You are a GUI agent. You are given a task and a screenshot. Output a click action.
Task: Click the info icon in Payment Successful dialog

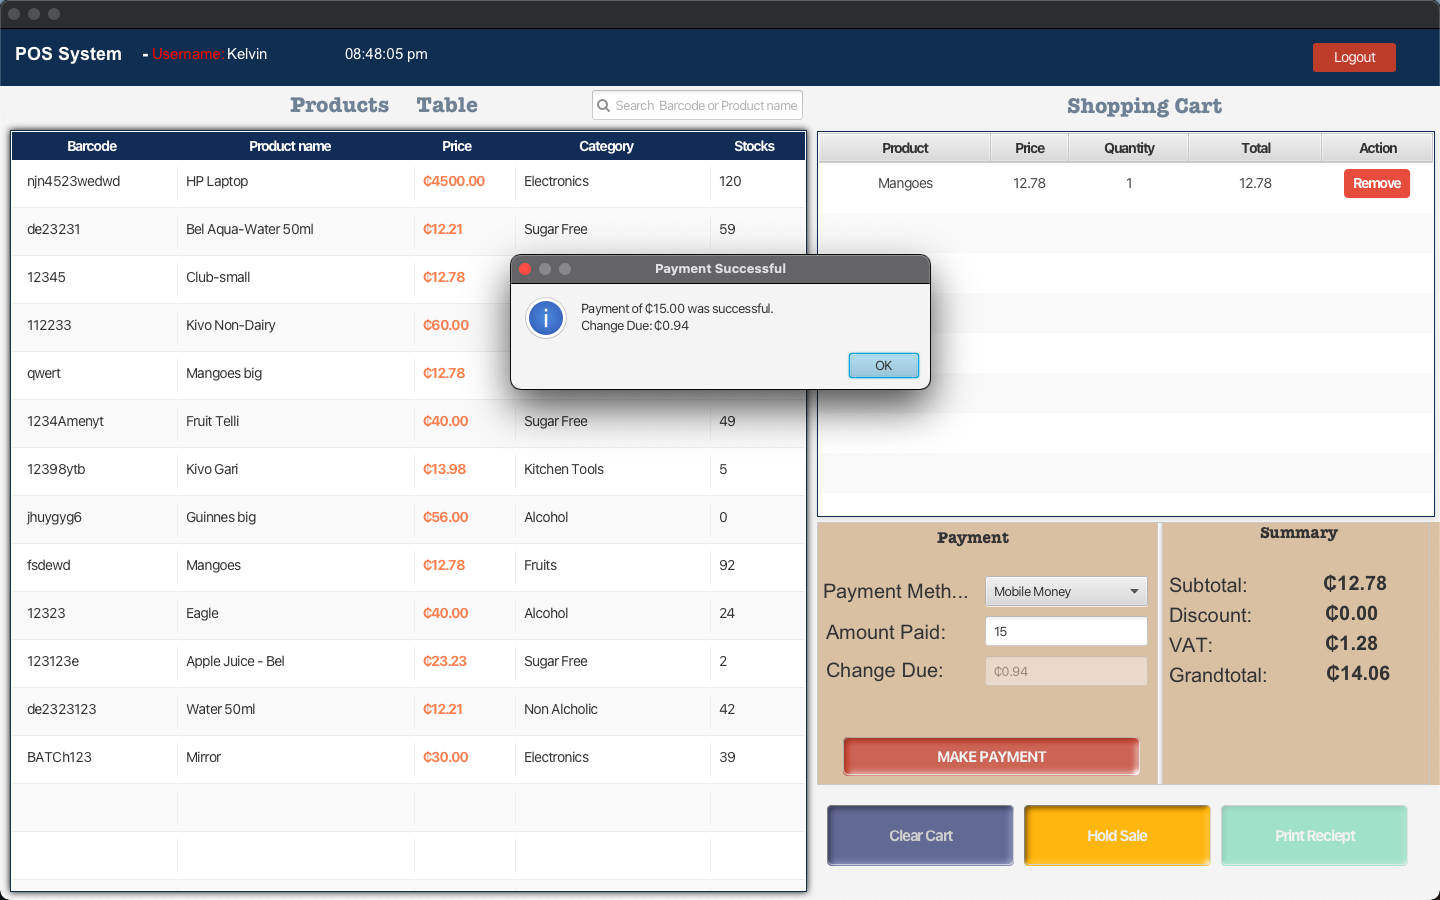tap(546, 319)
